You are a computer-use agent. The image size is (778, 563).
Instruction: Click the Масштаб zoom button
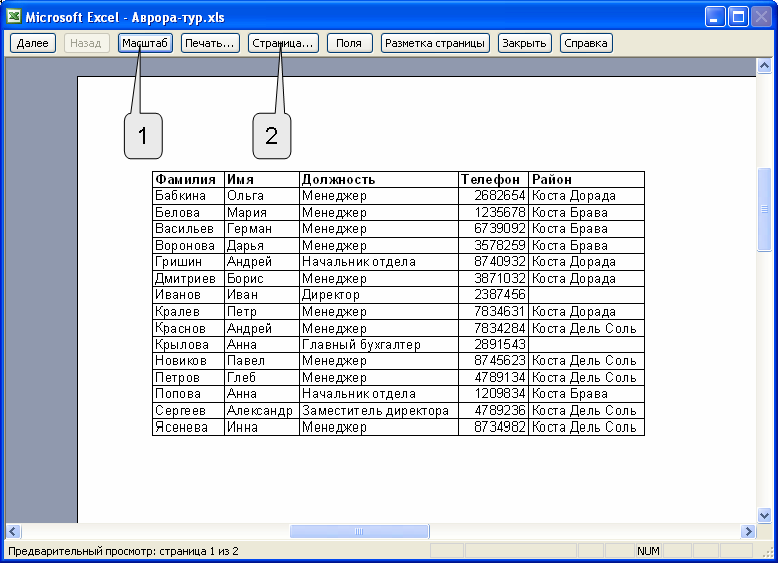click(145, 43)
